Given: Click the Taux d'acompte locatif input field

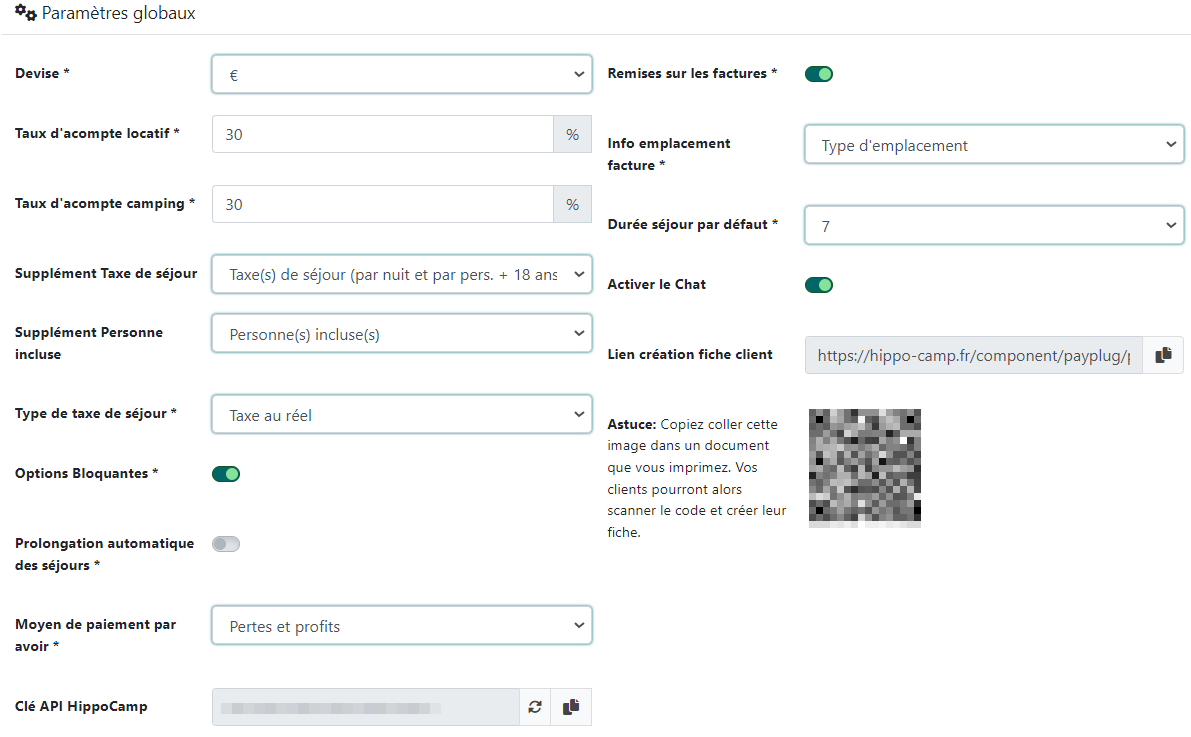Looking at the screenshot, I should (382, 134).
